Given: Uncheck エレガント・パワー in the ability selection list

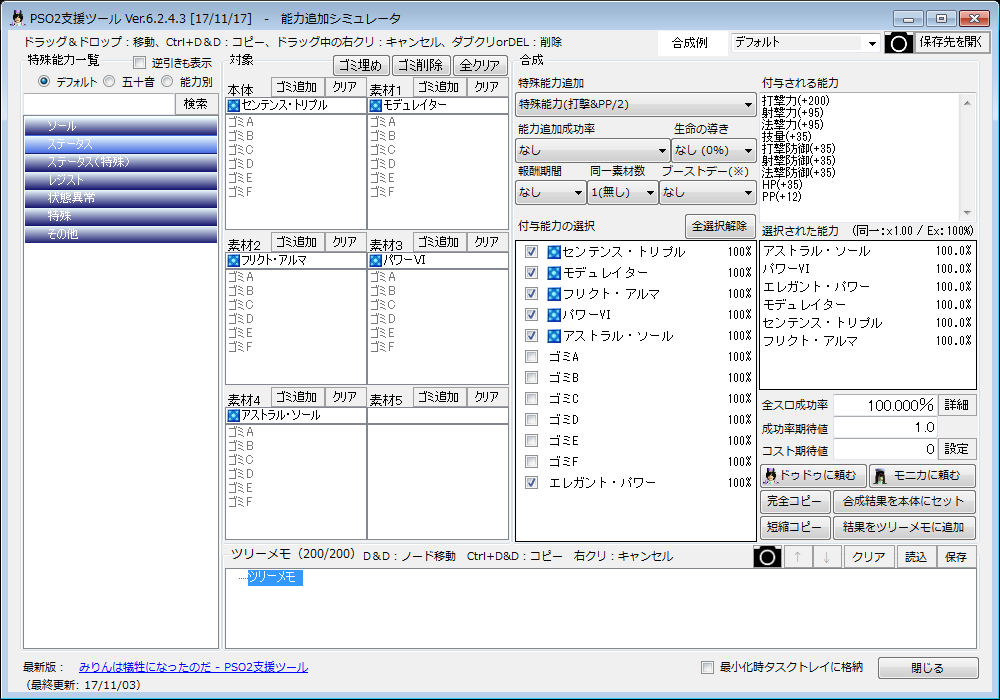Looking at the screenshot, I should pyautogui.click(x=531, y=483).
